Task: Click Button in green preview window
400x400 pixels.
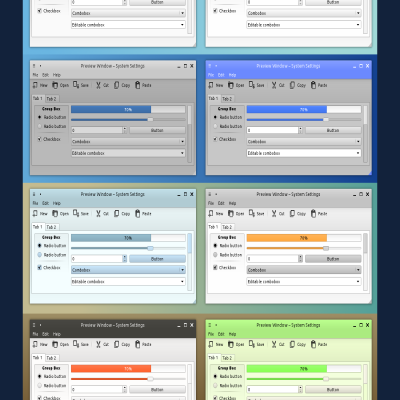Action: pos(333,389)
